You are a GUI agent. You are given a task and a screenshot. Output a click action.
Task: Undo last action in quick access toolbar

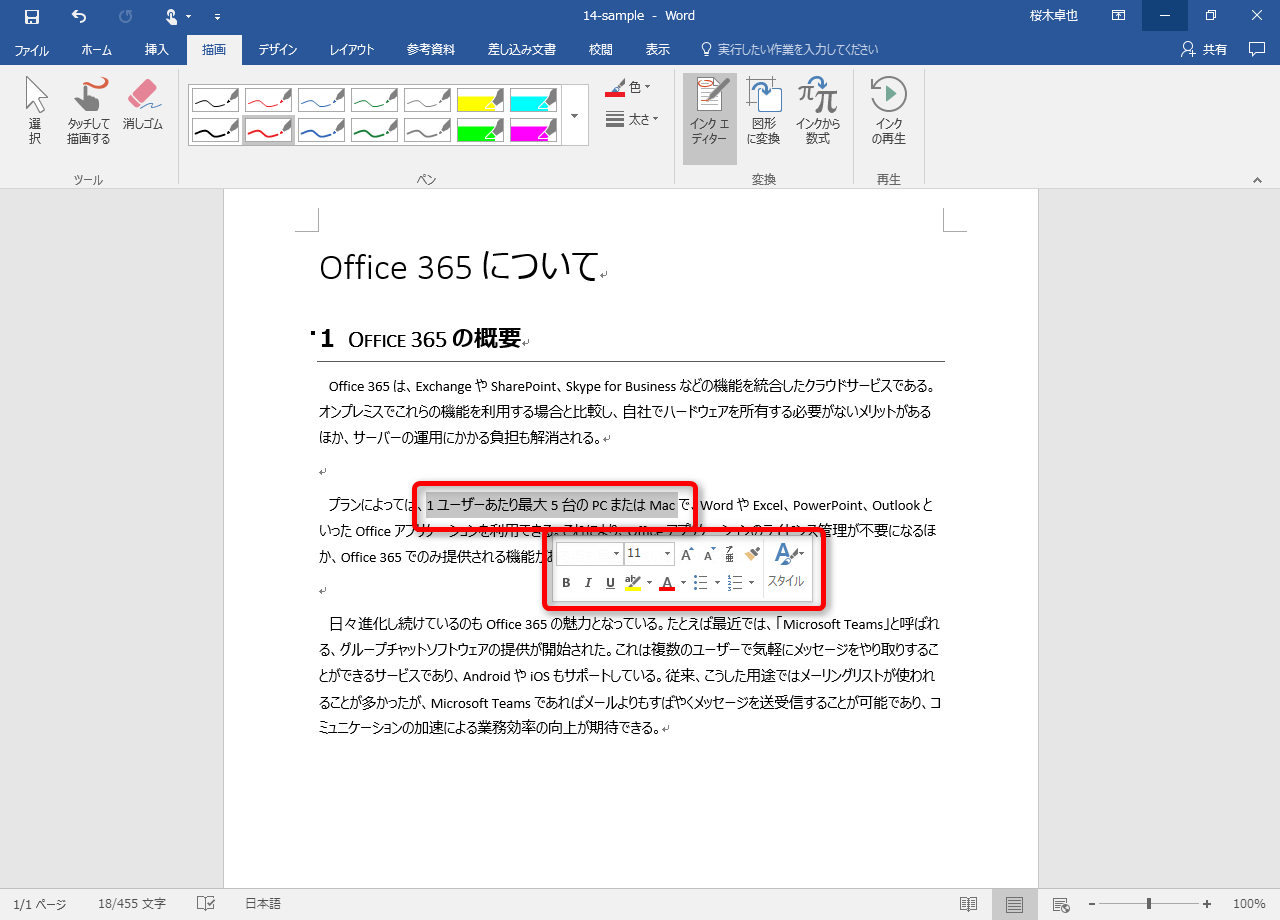79,16
